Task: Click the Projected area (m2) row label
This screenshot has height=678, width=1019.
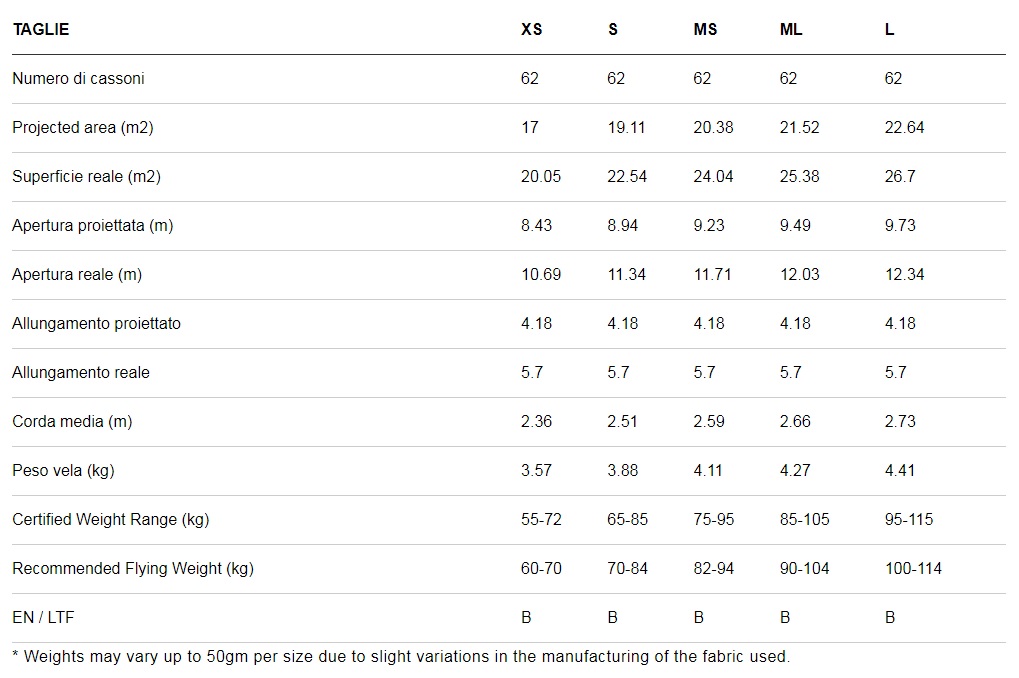Action: [x=83, y=127]
